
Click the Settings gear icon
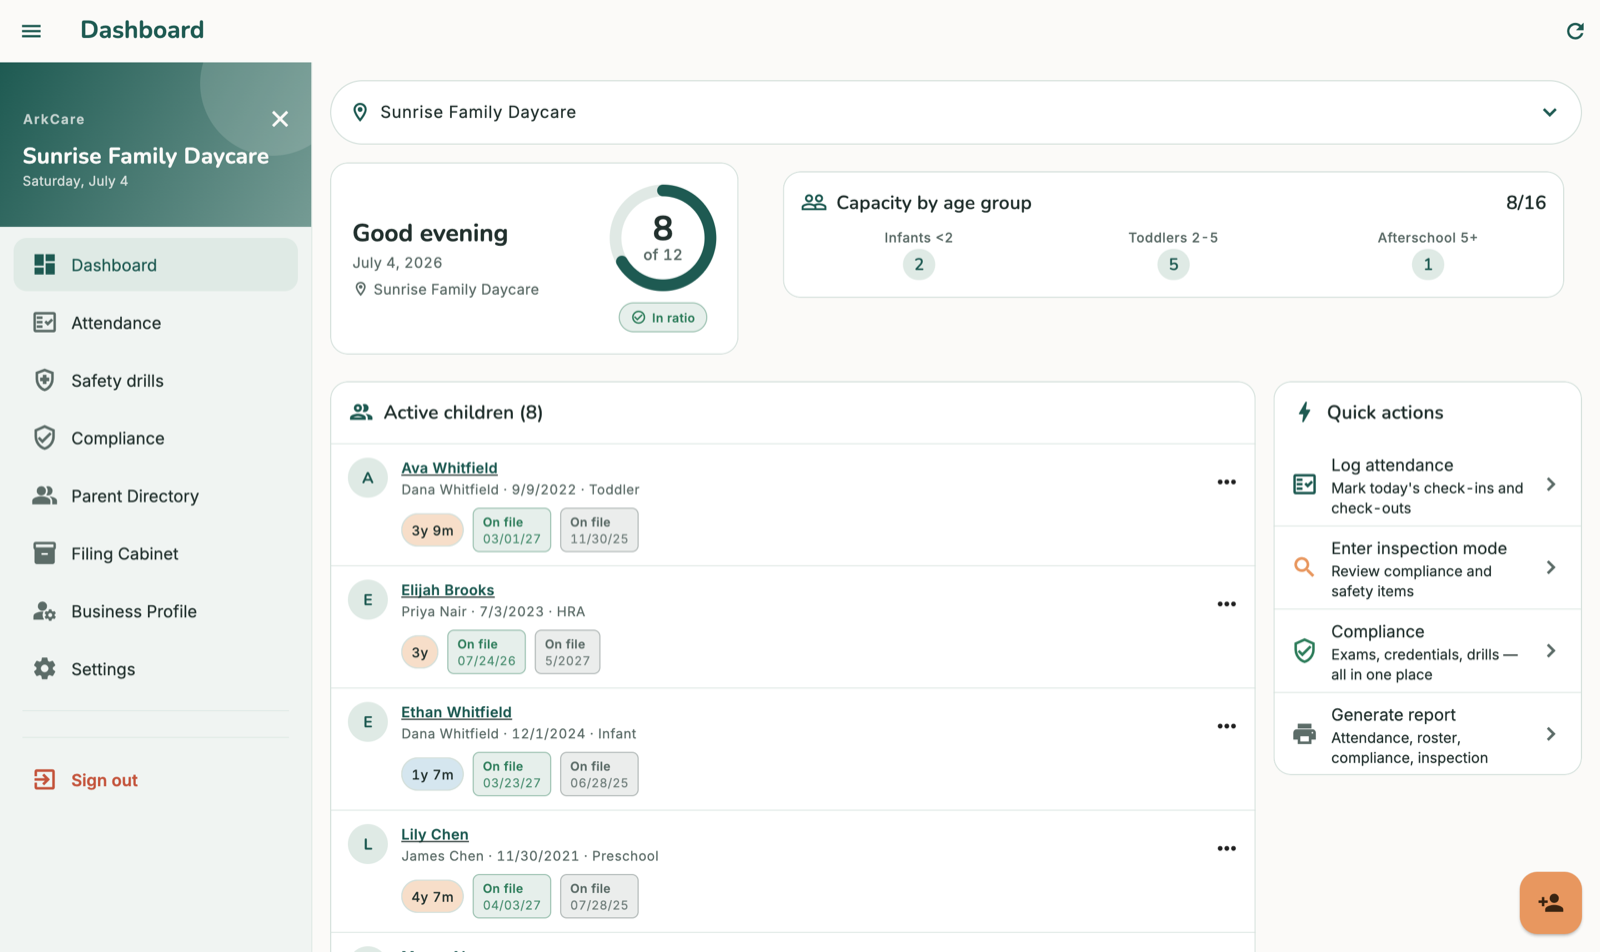click(45, 668)
